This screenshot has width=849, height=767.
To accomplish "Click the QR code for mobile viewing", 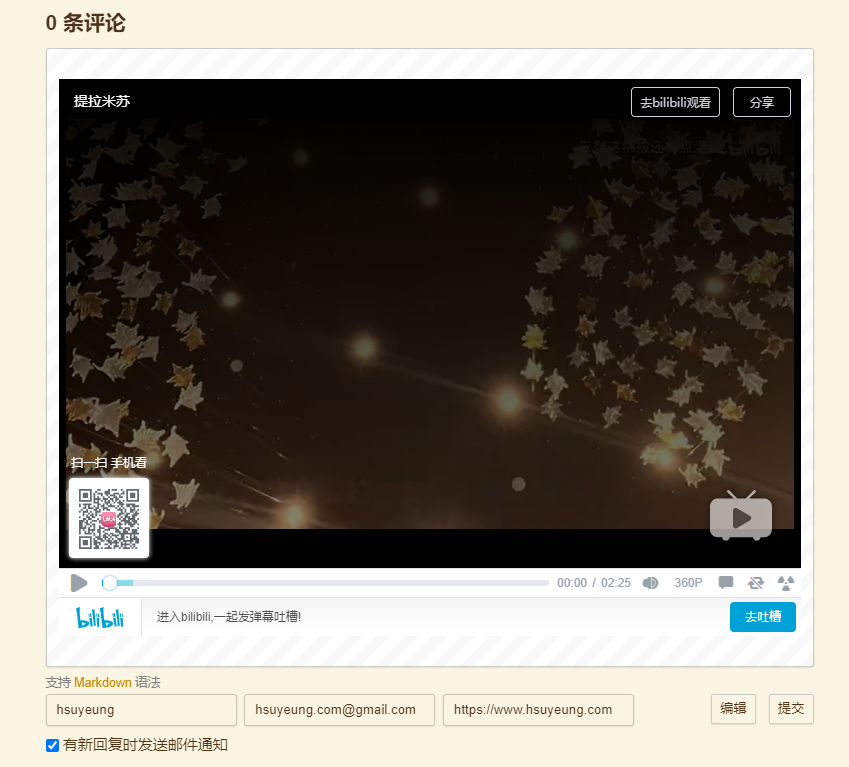I will click(x=109, y=518).
